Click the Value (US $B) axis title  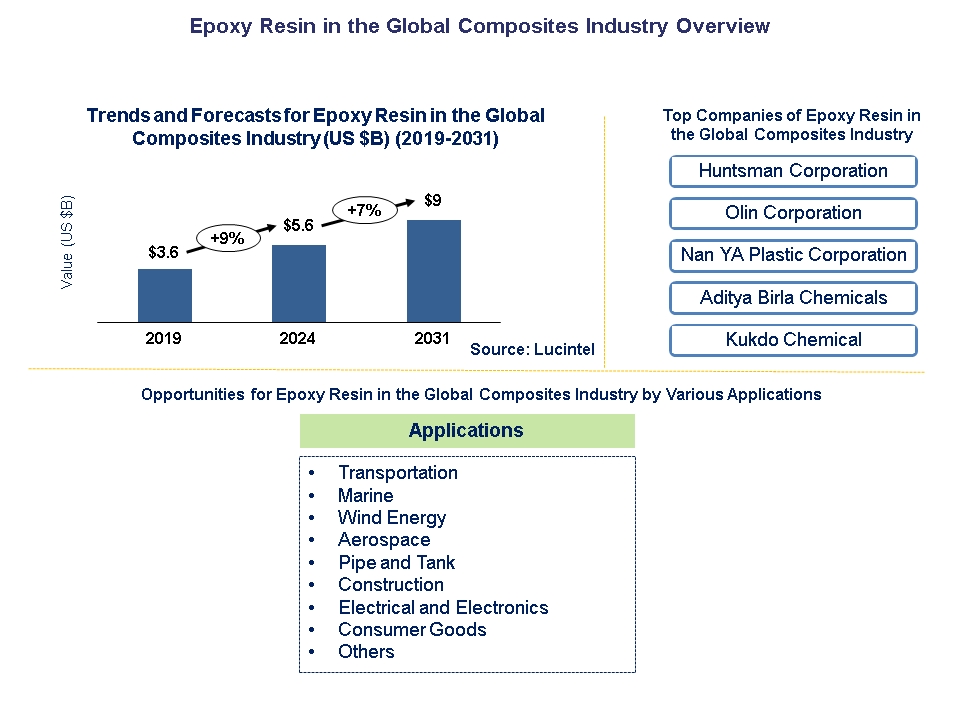tap(67, 242)
